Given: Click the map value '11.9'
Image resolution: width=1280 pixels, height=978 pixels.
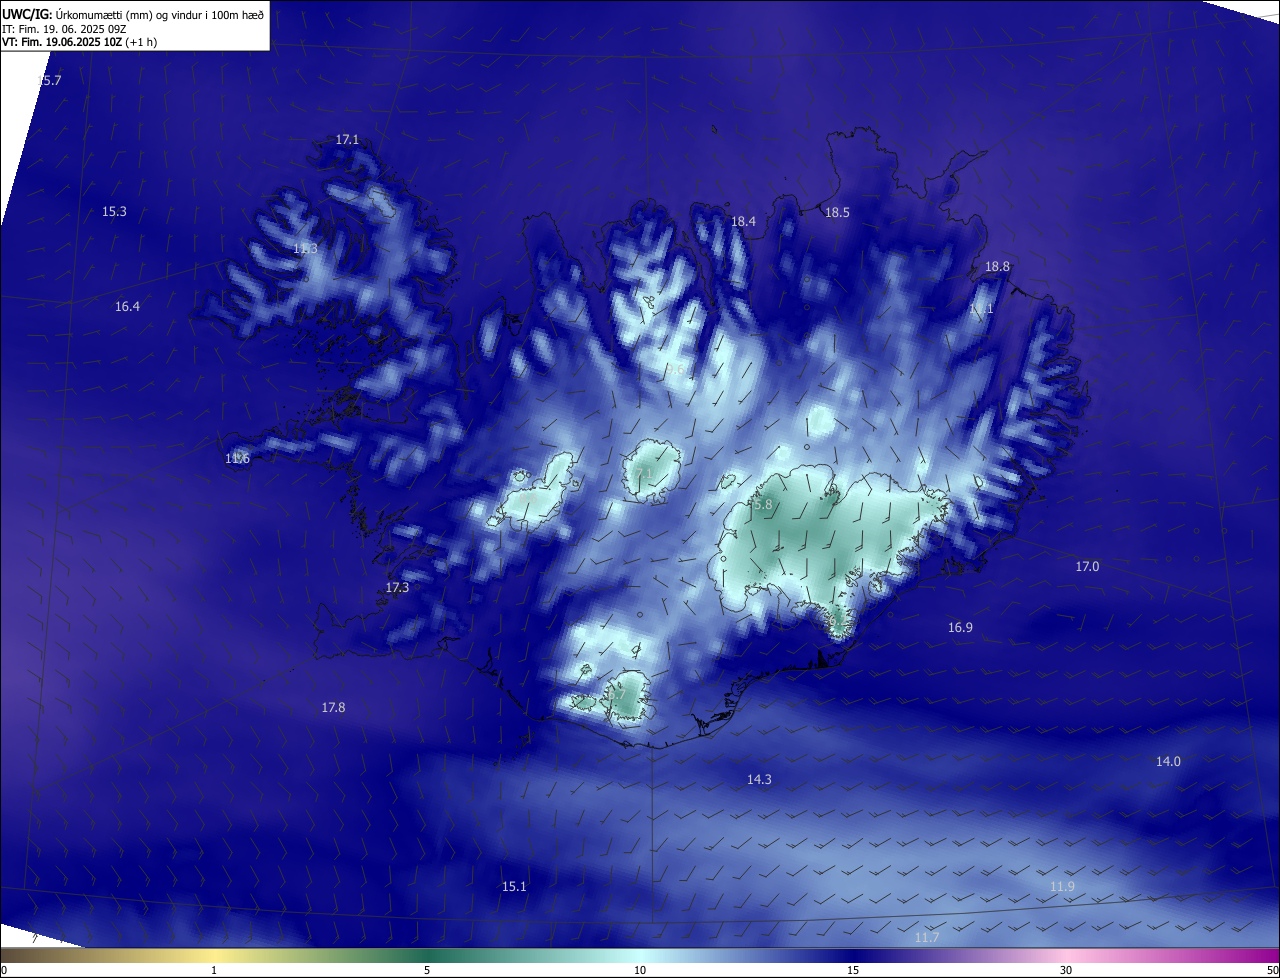Looking at the screenshot, I should point(1062,888).
